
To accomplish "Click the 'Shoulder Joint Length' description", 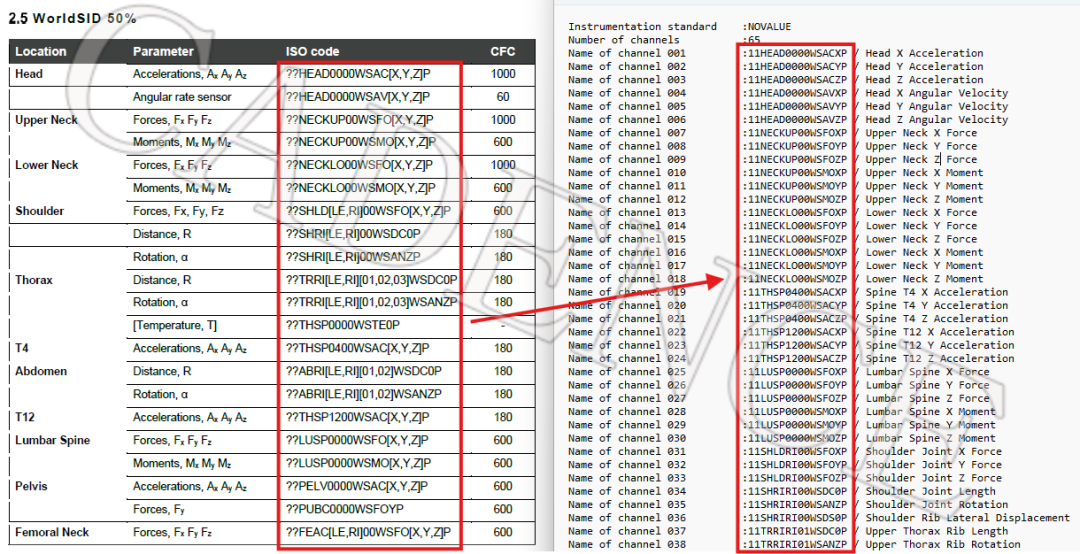I will click(x=931, y=491).
